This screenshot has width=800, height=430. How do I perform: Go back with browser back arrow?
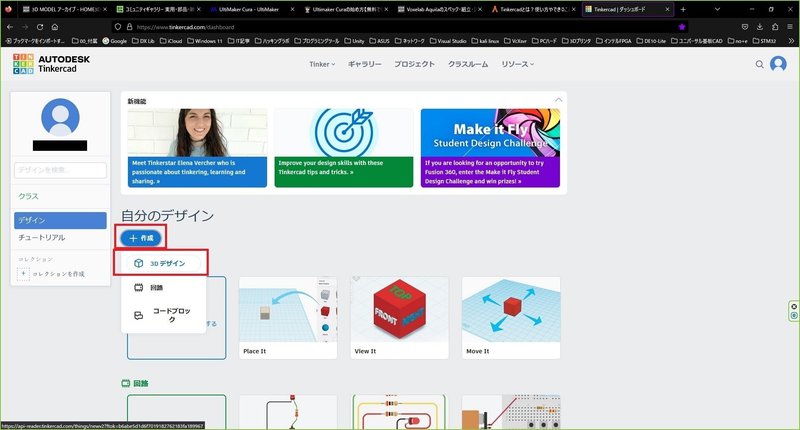click(x=10, y=27)
